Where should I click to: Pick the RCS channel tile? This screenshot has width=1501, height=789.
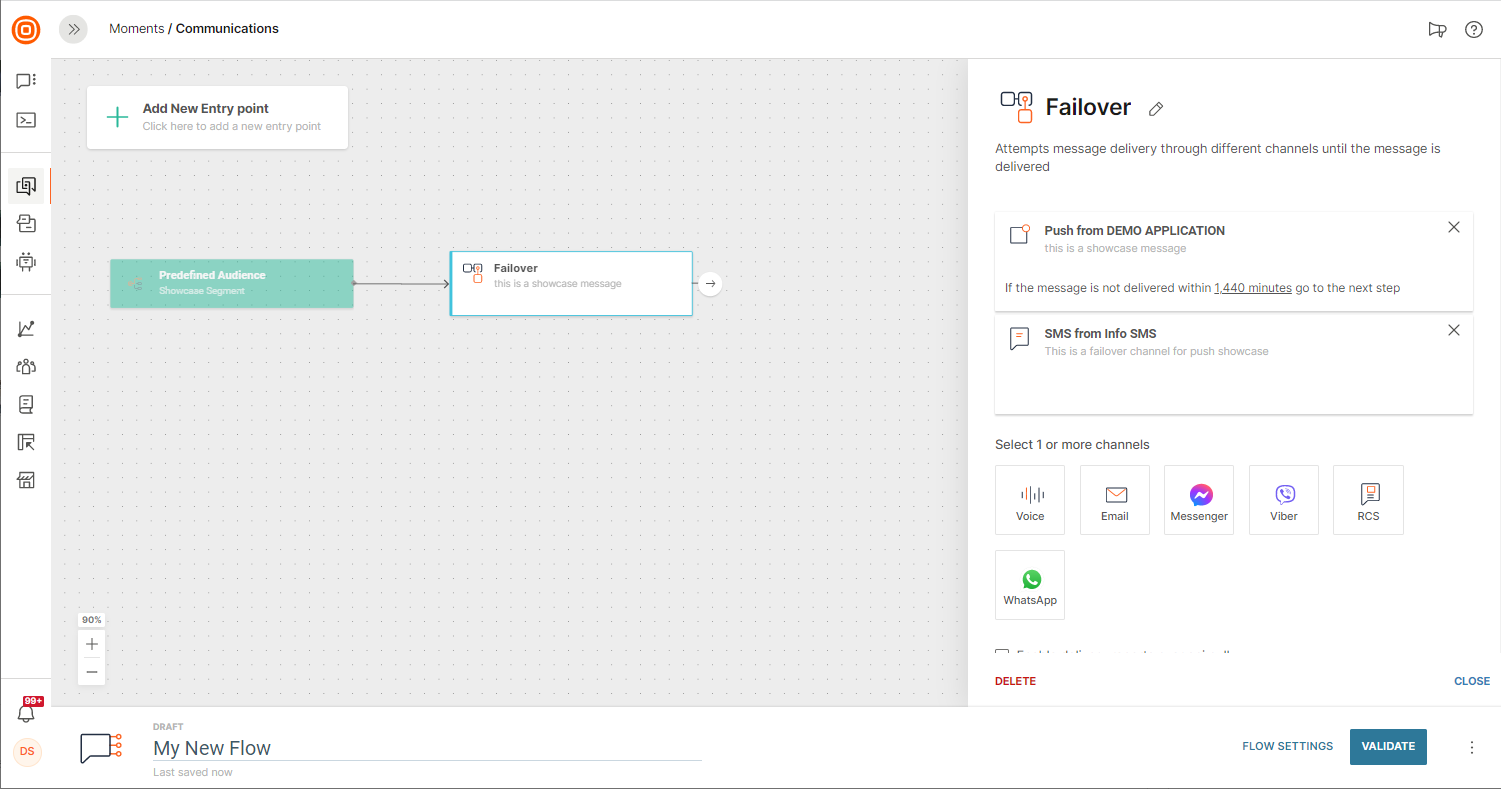[1367, 500]
